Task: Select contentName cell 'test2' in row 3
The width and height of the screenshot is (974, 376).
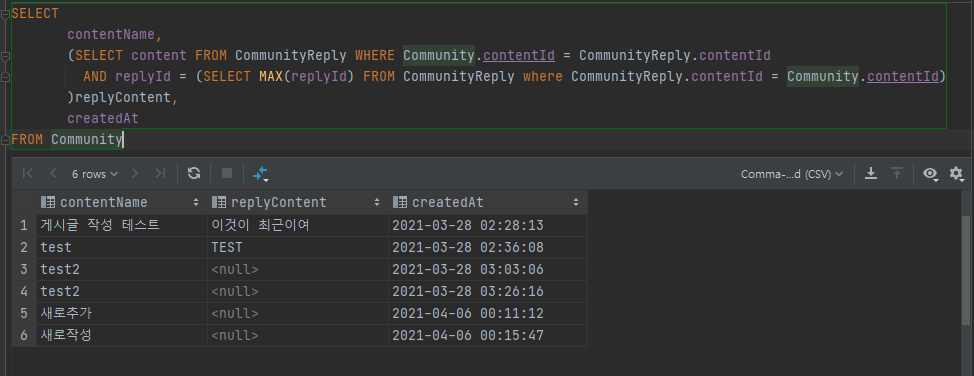Action: pyautogui.click(x=122, y=269)
